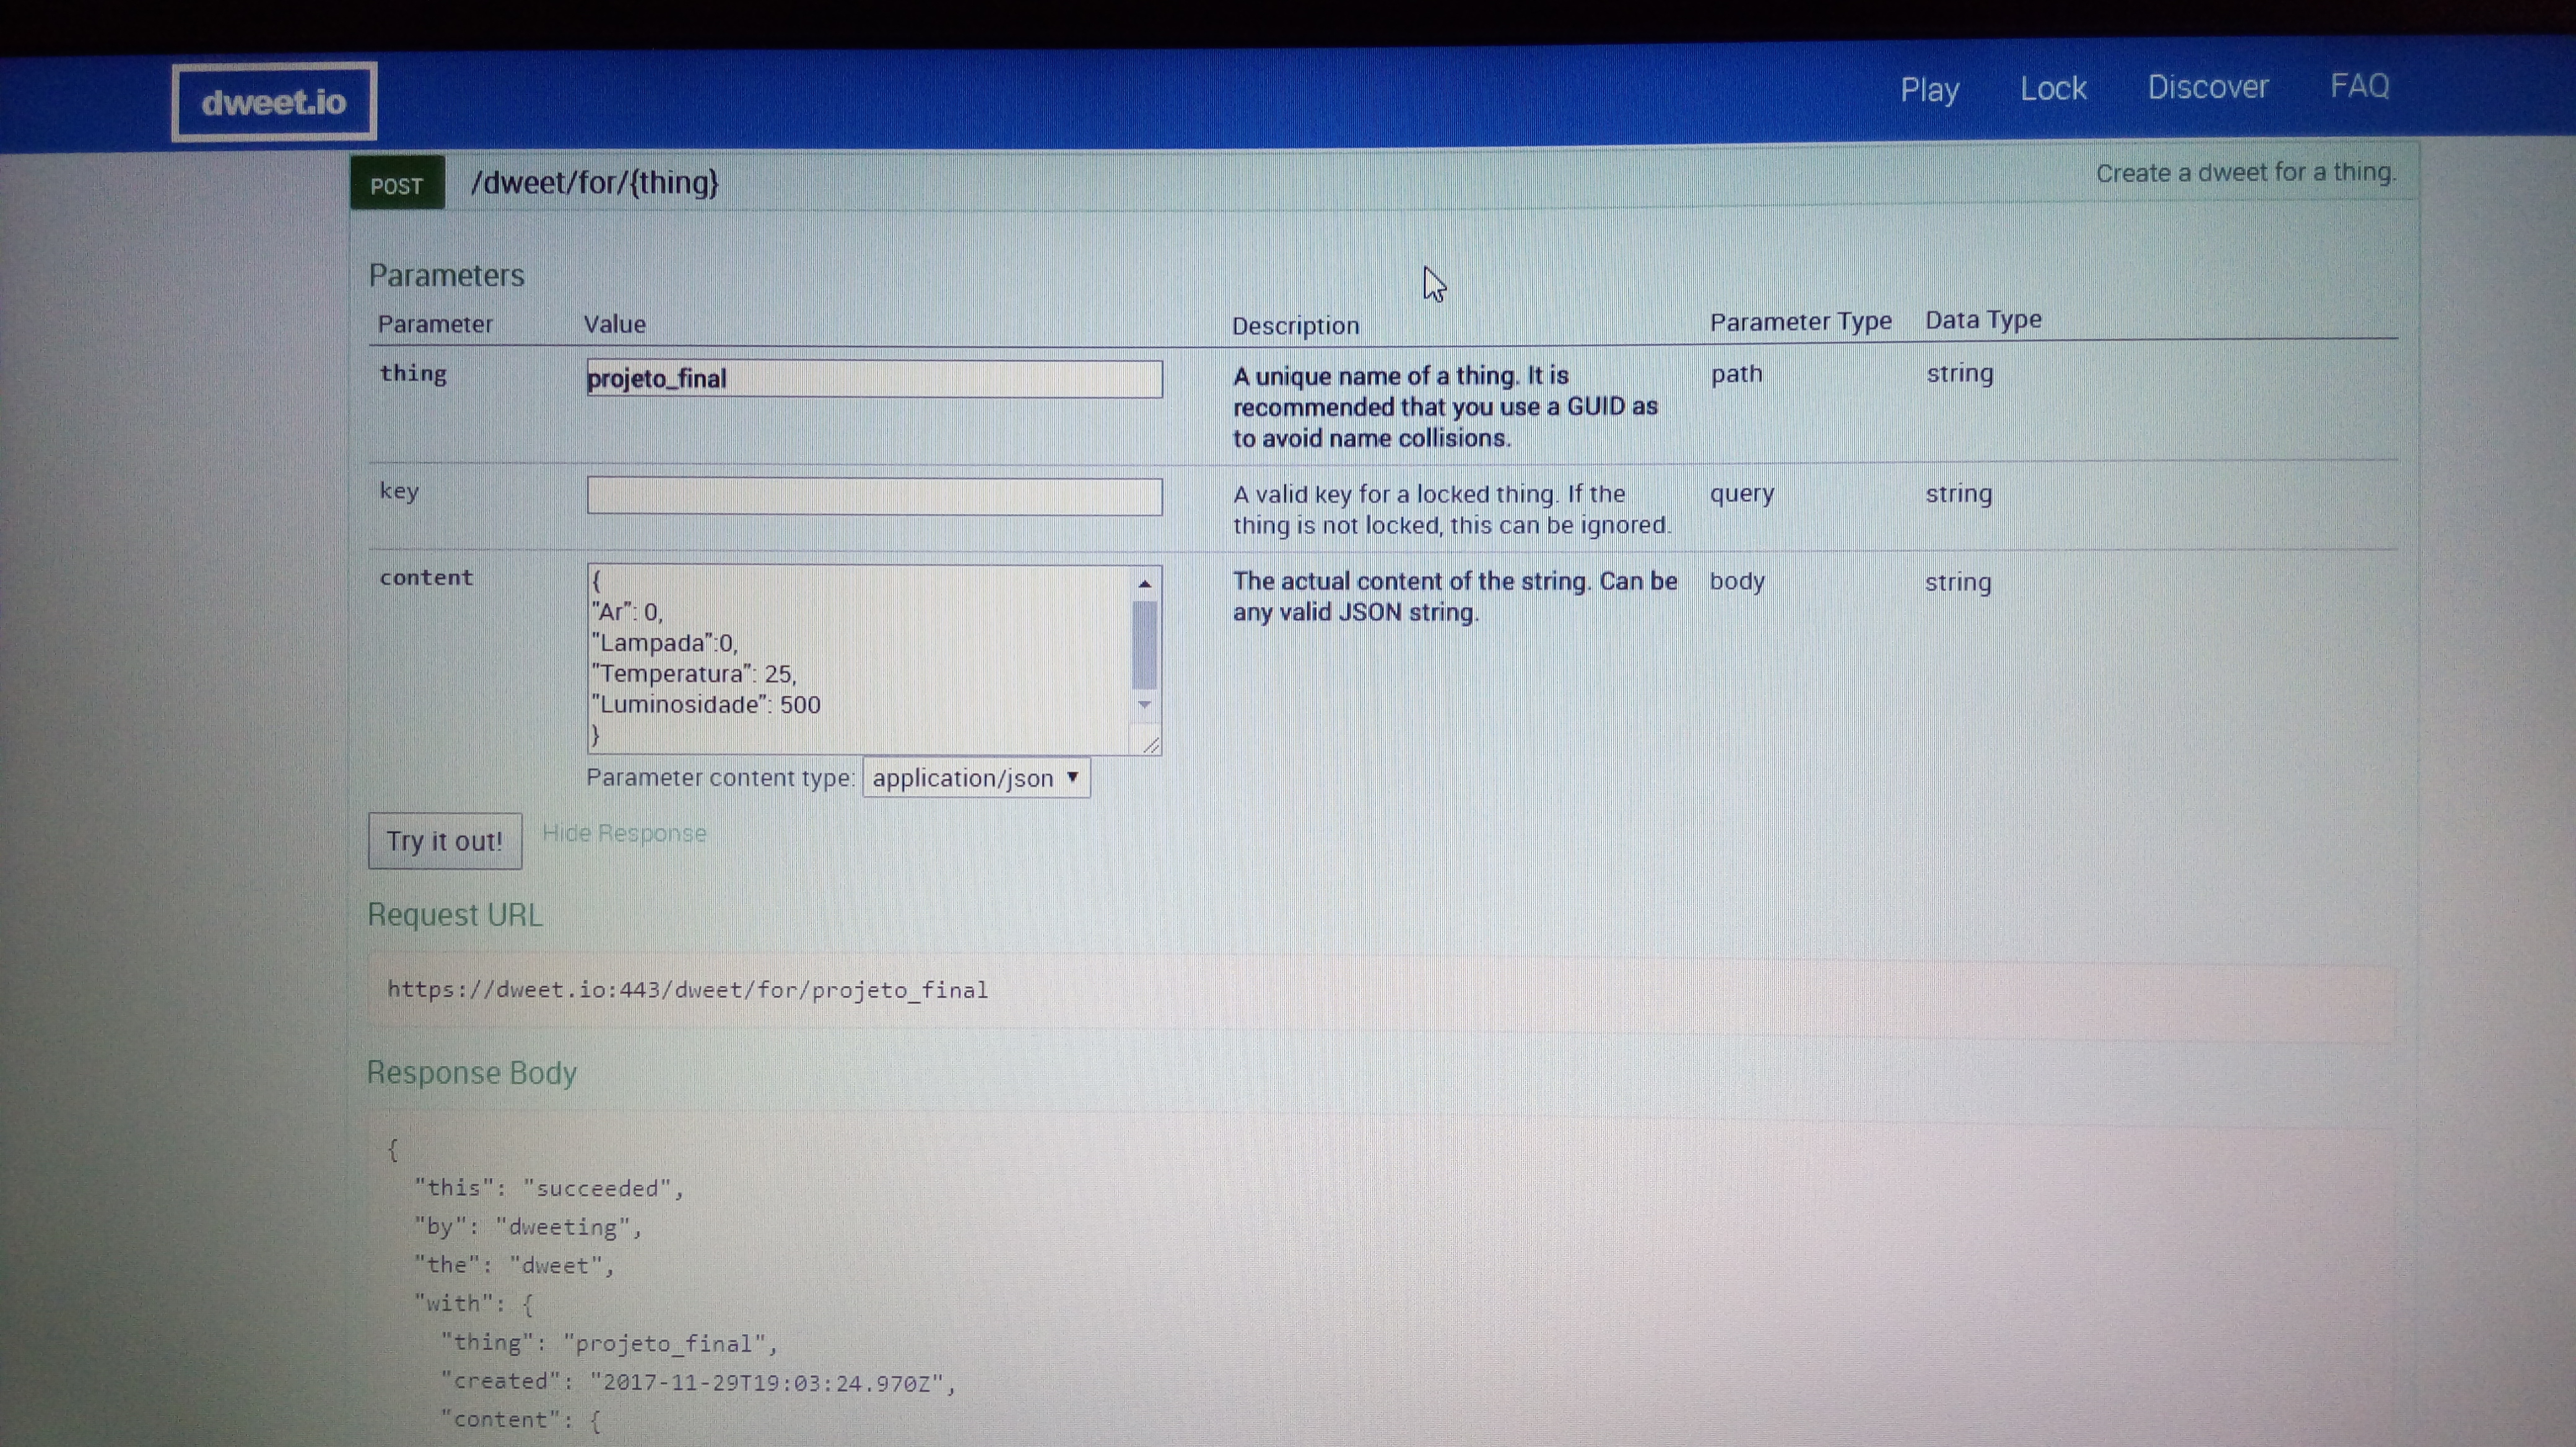Click the 'Description' column header
The image size is (2576, 1447).
coord(1295,326)
